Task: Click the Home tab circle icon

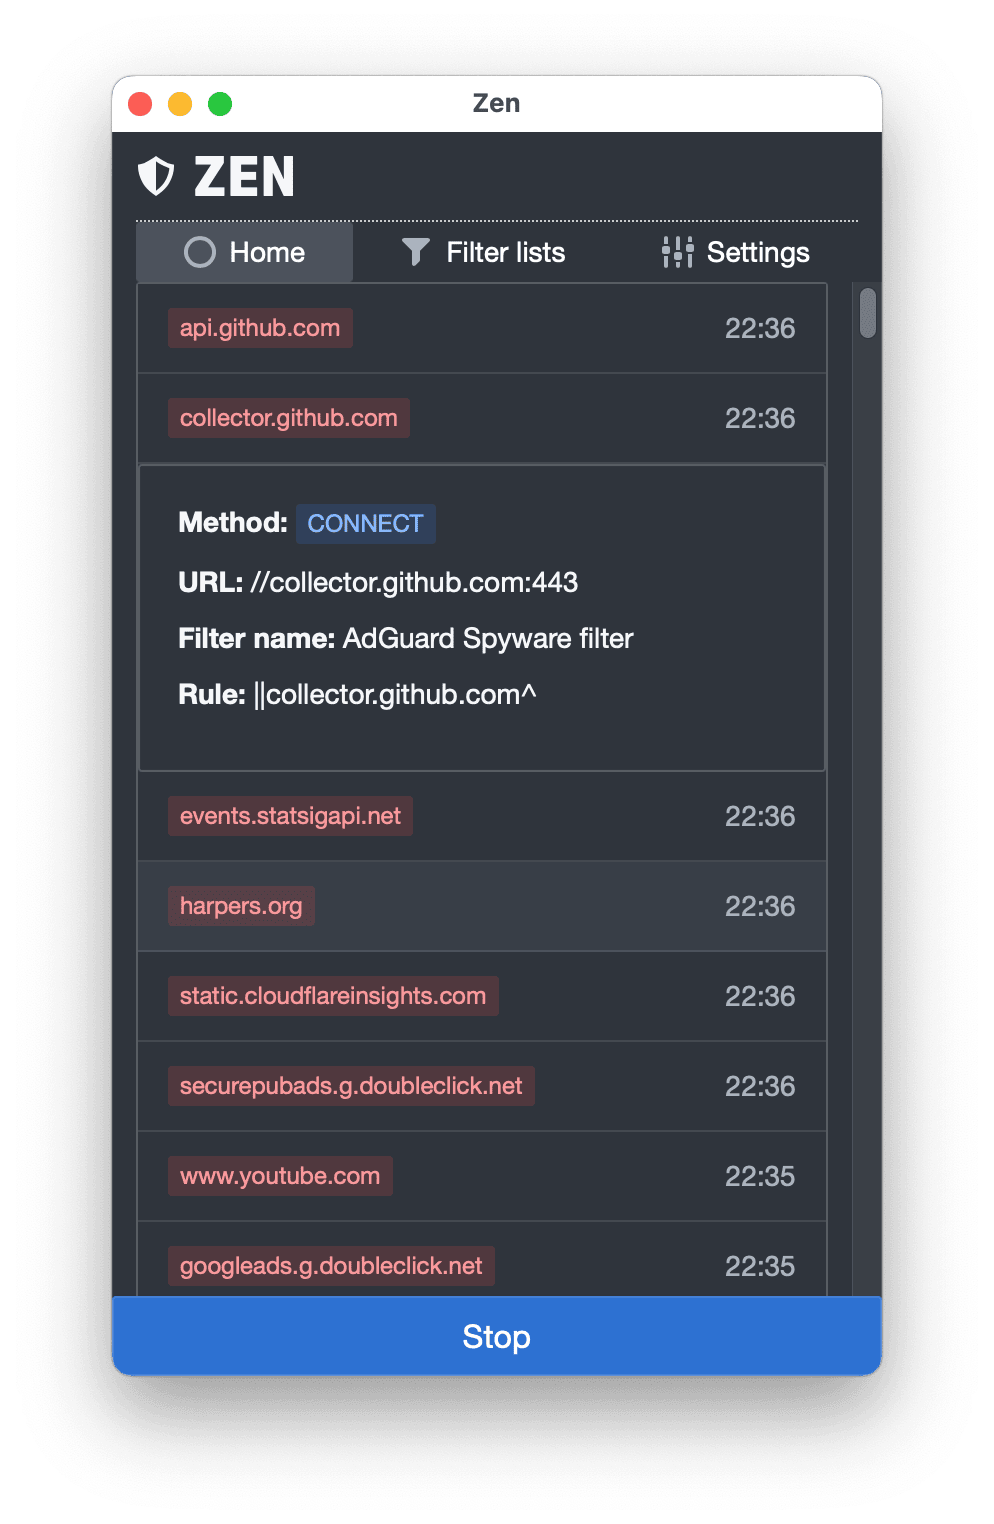Action: 200,252
